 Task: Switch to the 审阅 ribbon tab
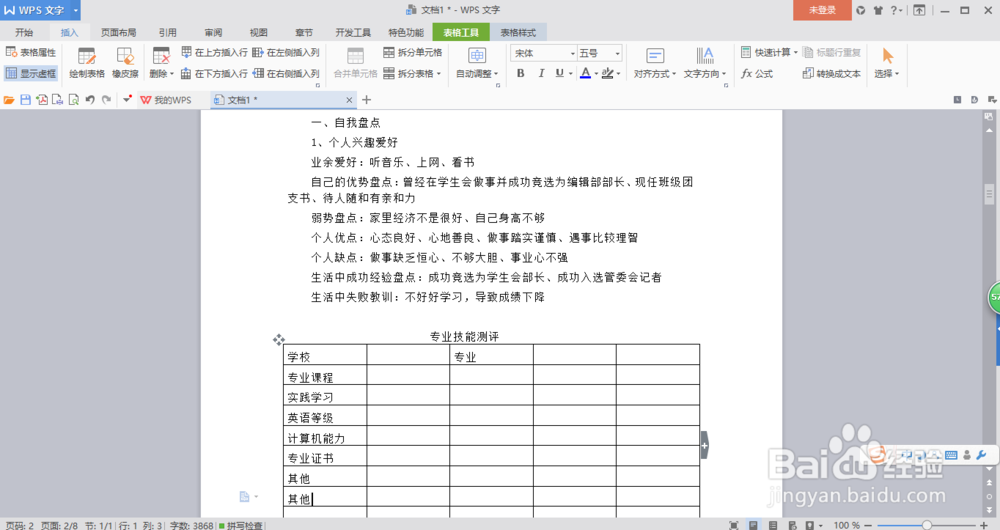click(213, 33)
